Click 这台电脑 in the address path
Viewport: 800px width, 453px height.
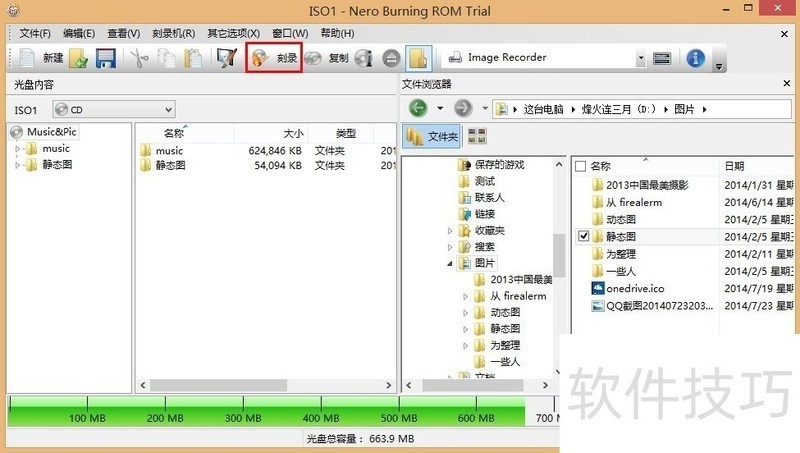pos(543,109)
